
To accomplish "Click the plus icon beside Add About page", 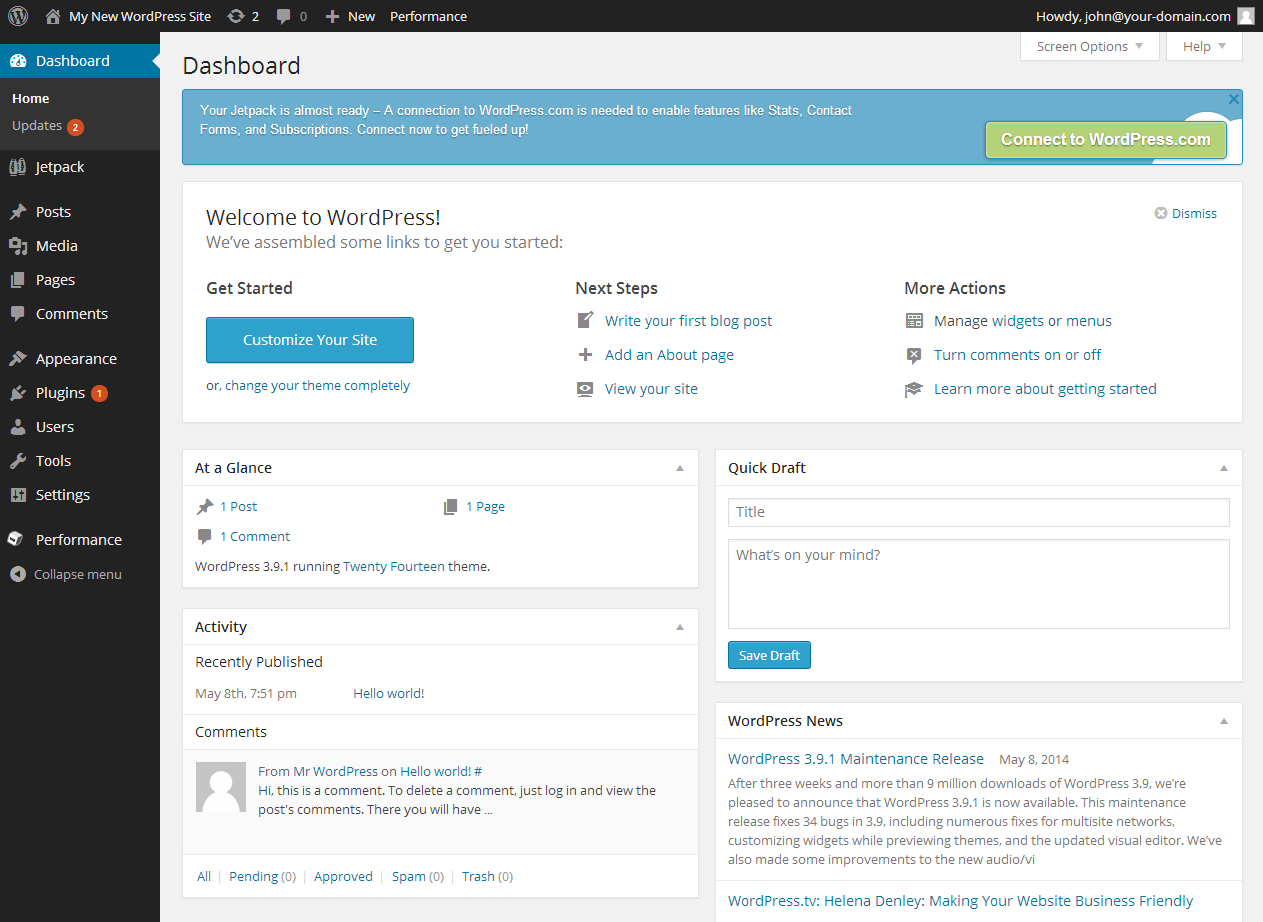I will coord(586,355).
